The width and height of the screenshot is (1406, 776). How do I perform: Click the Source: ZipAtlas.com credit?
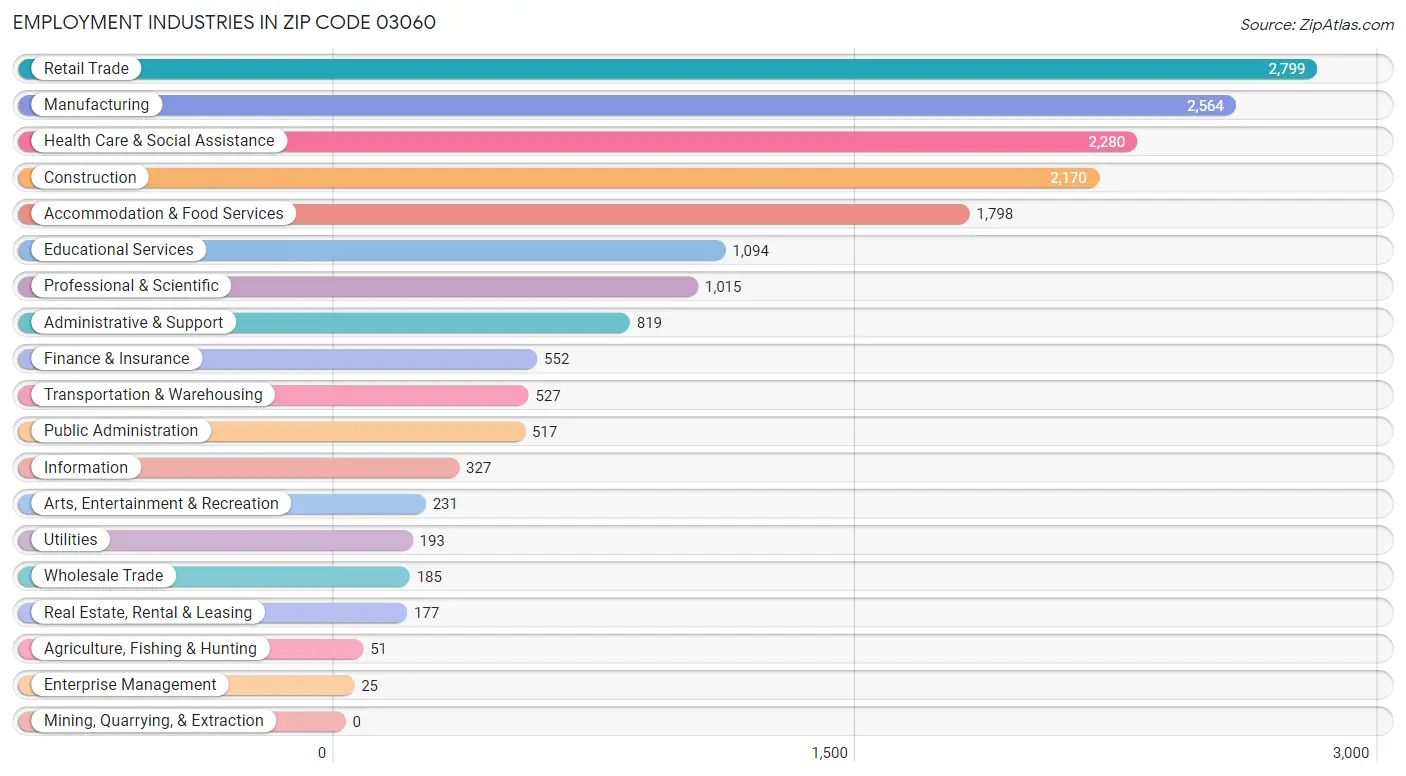click(1317, 25)
